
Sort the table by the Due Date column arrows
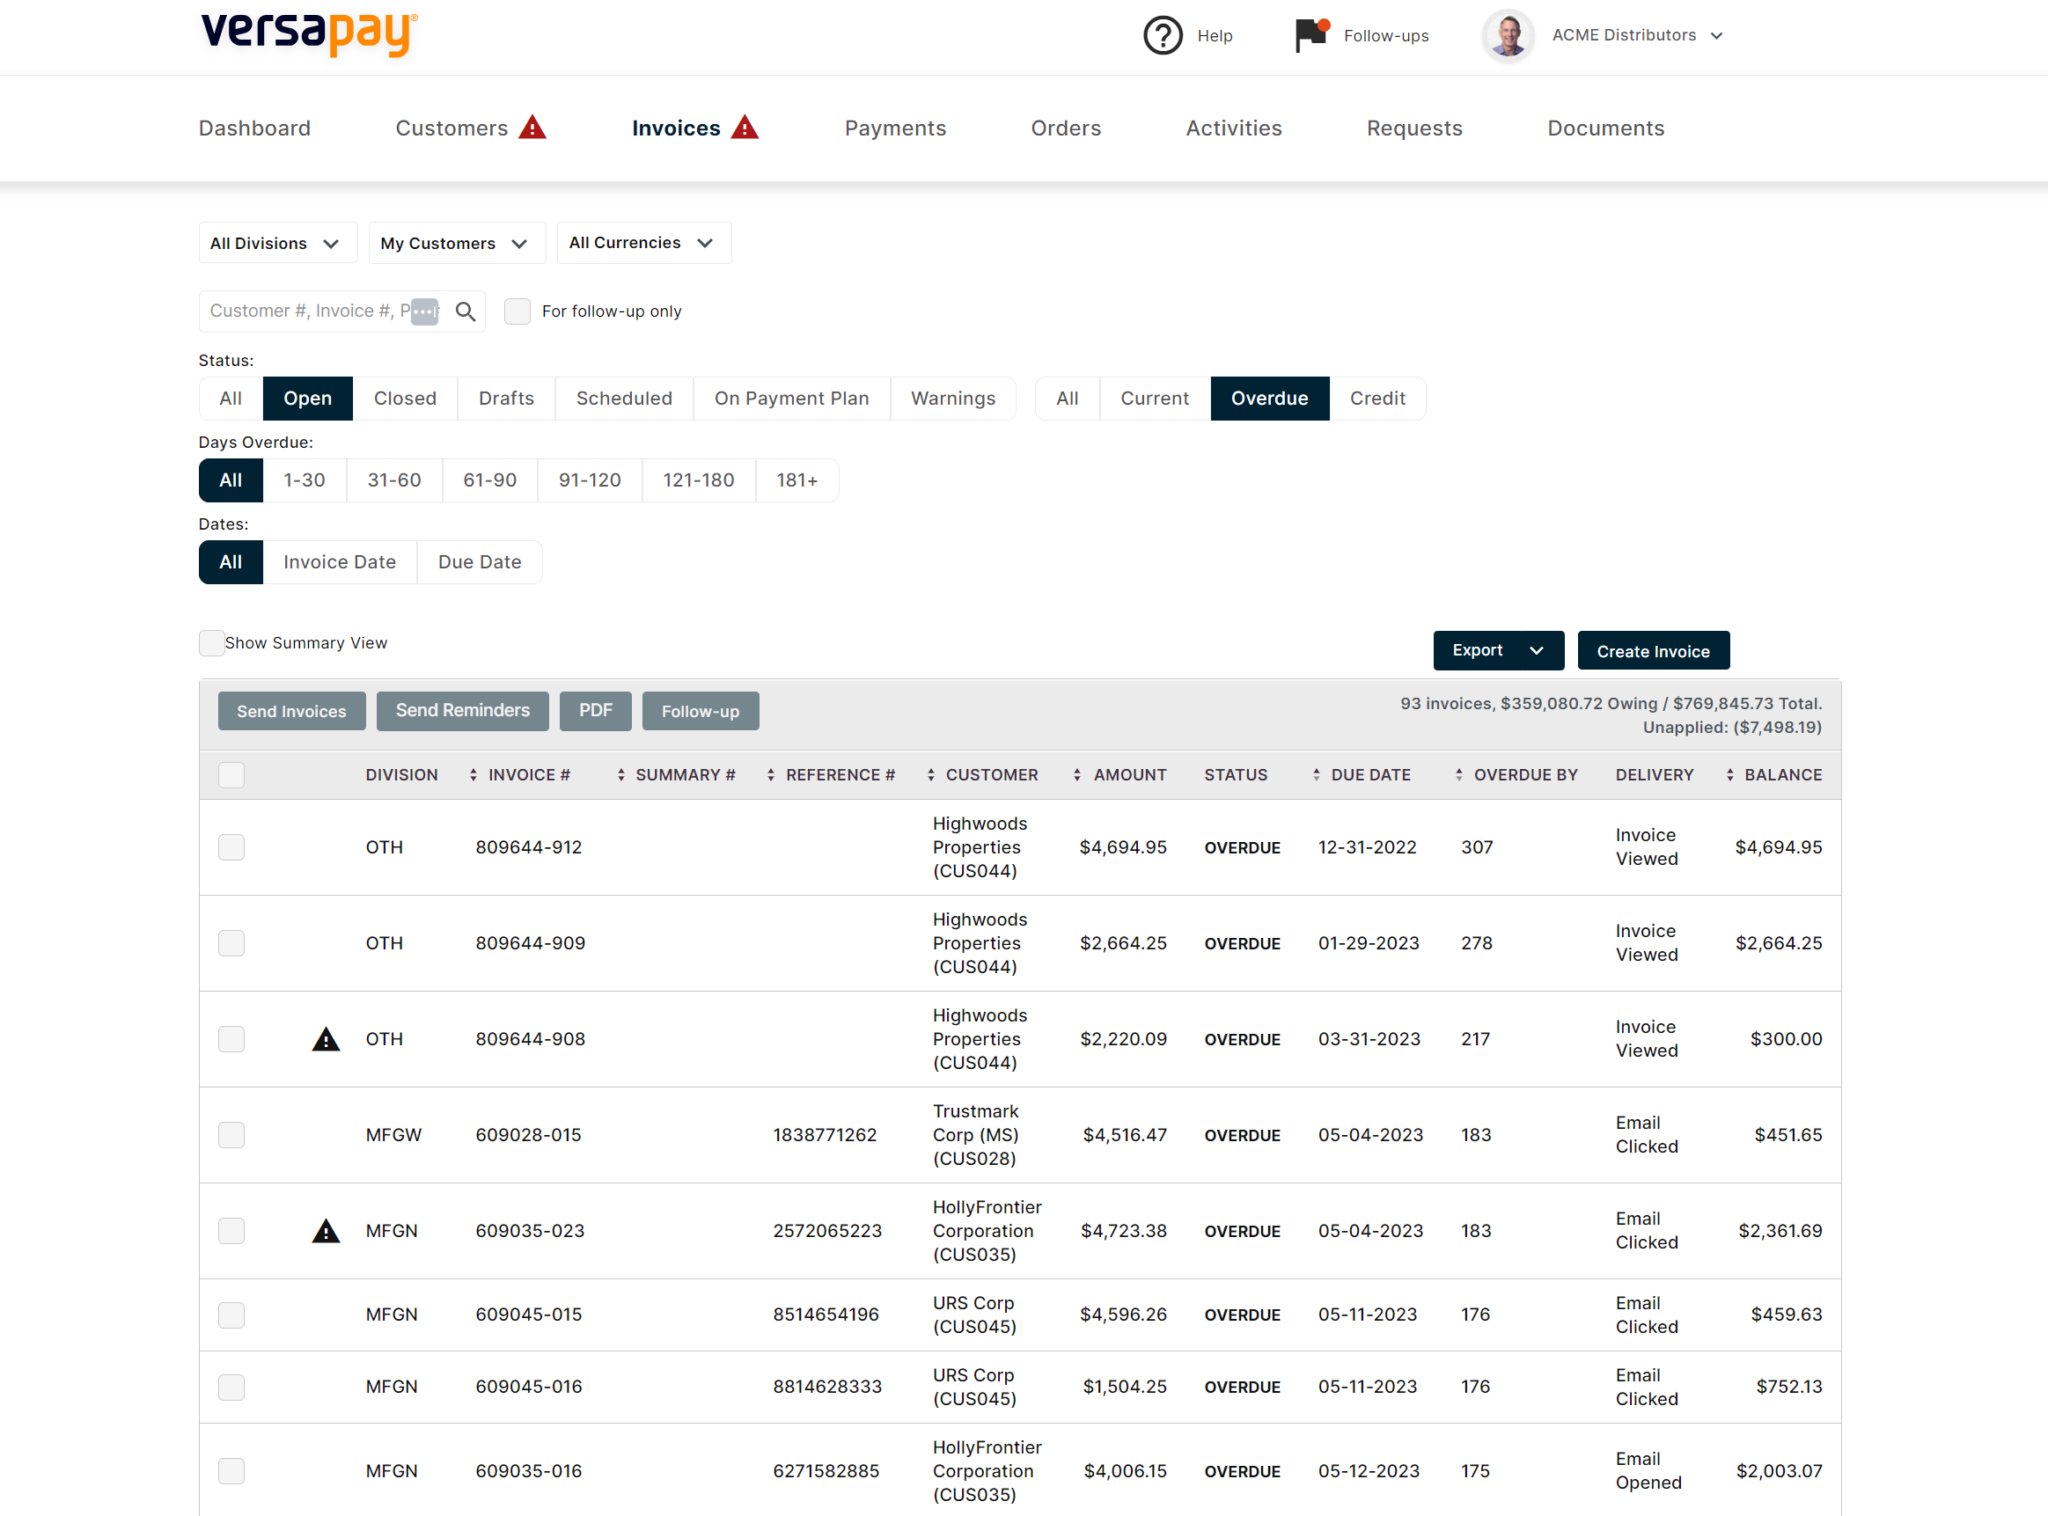click(x=1318, y=774)
